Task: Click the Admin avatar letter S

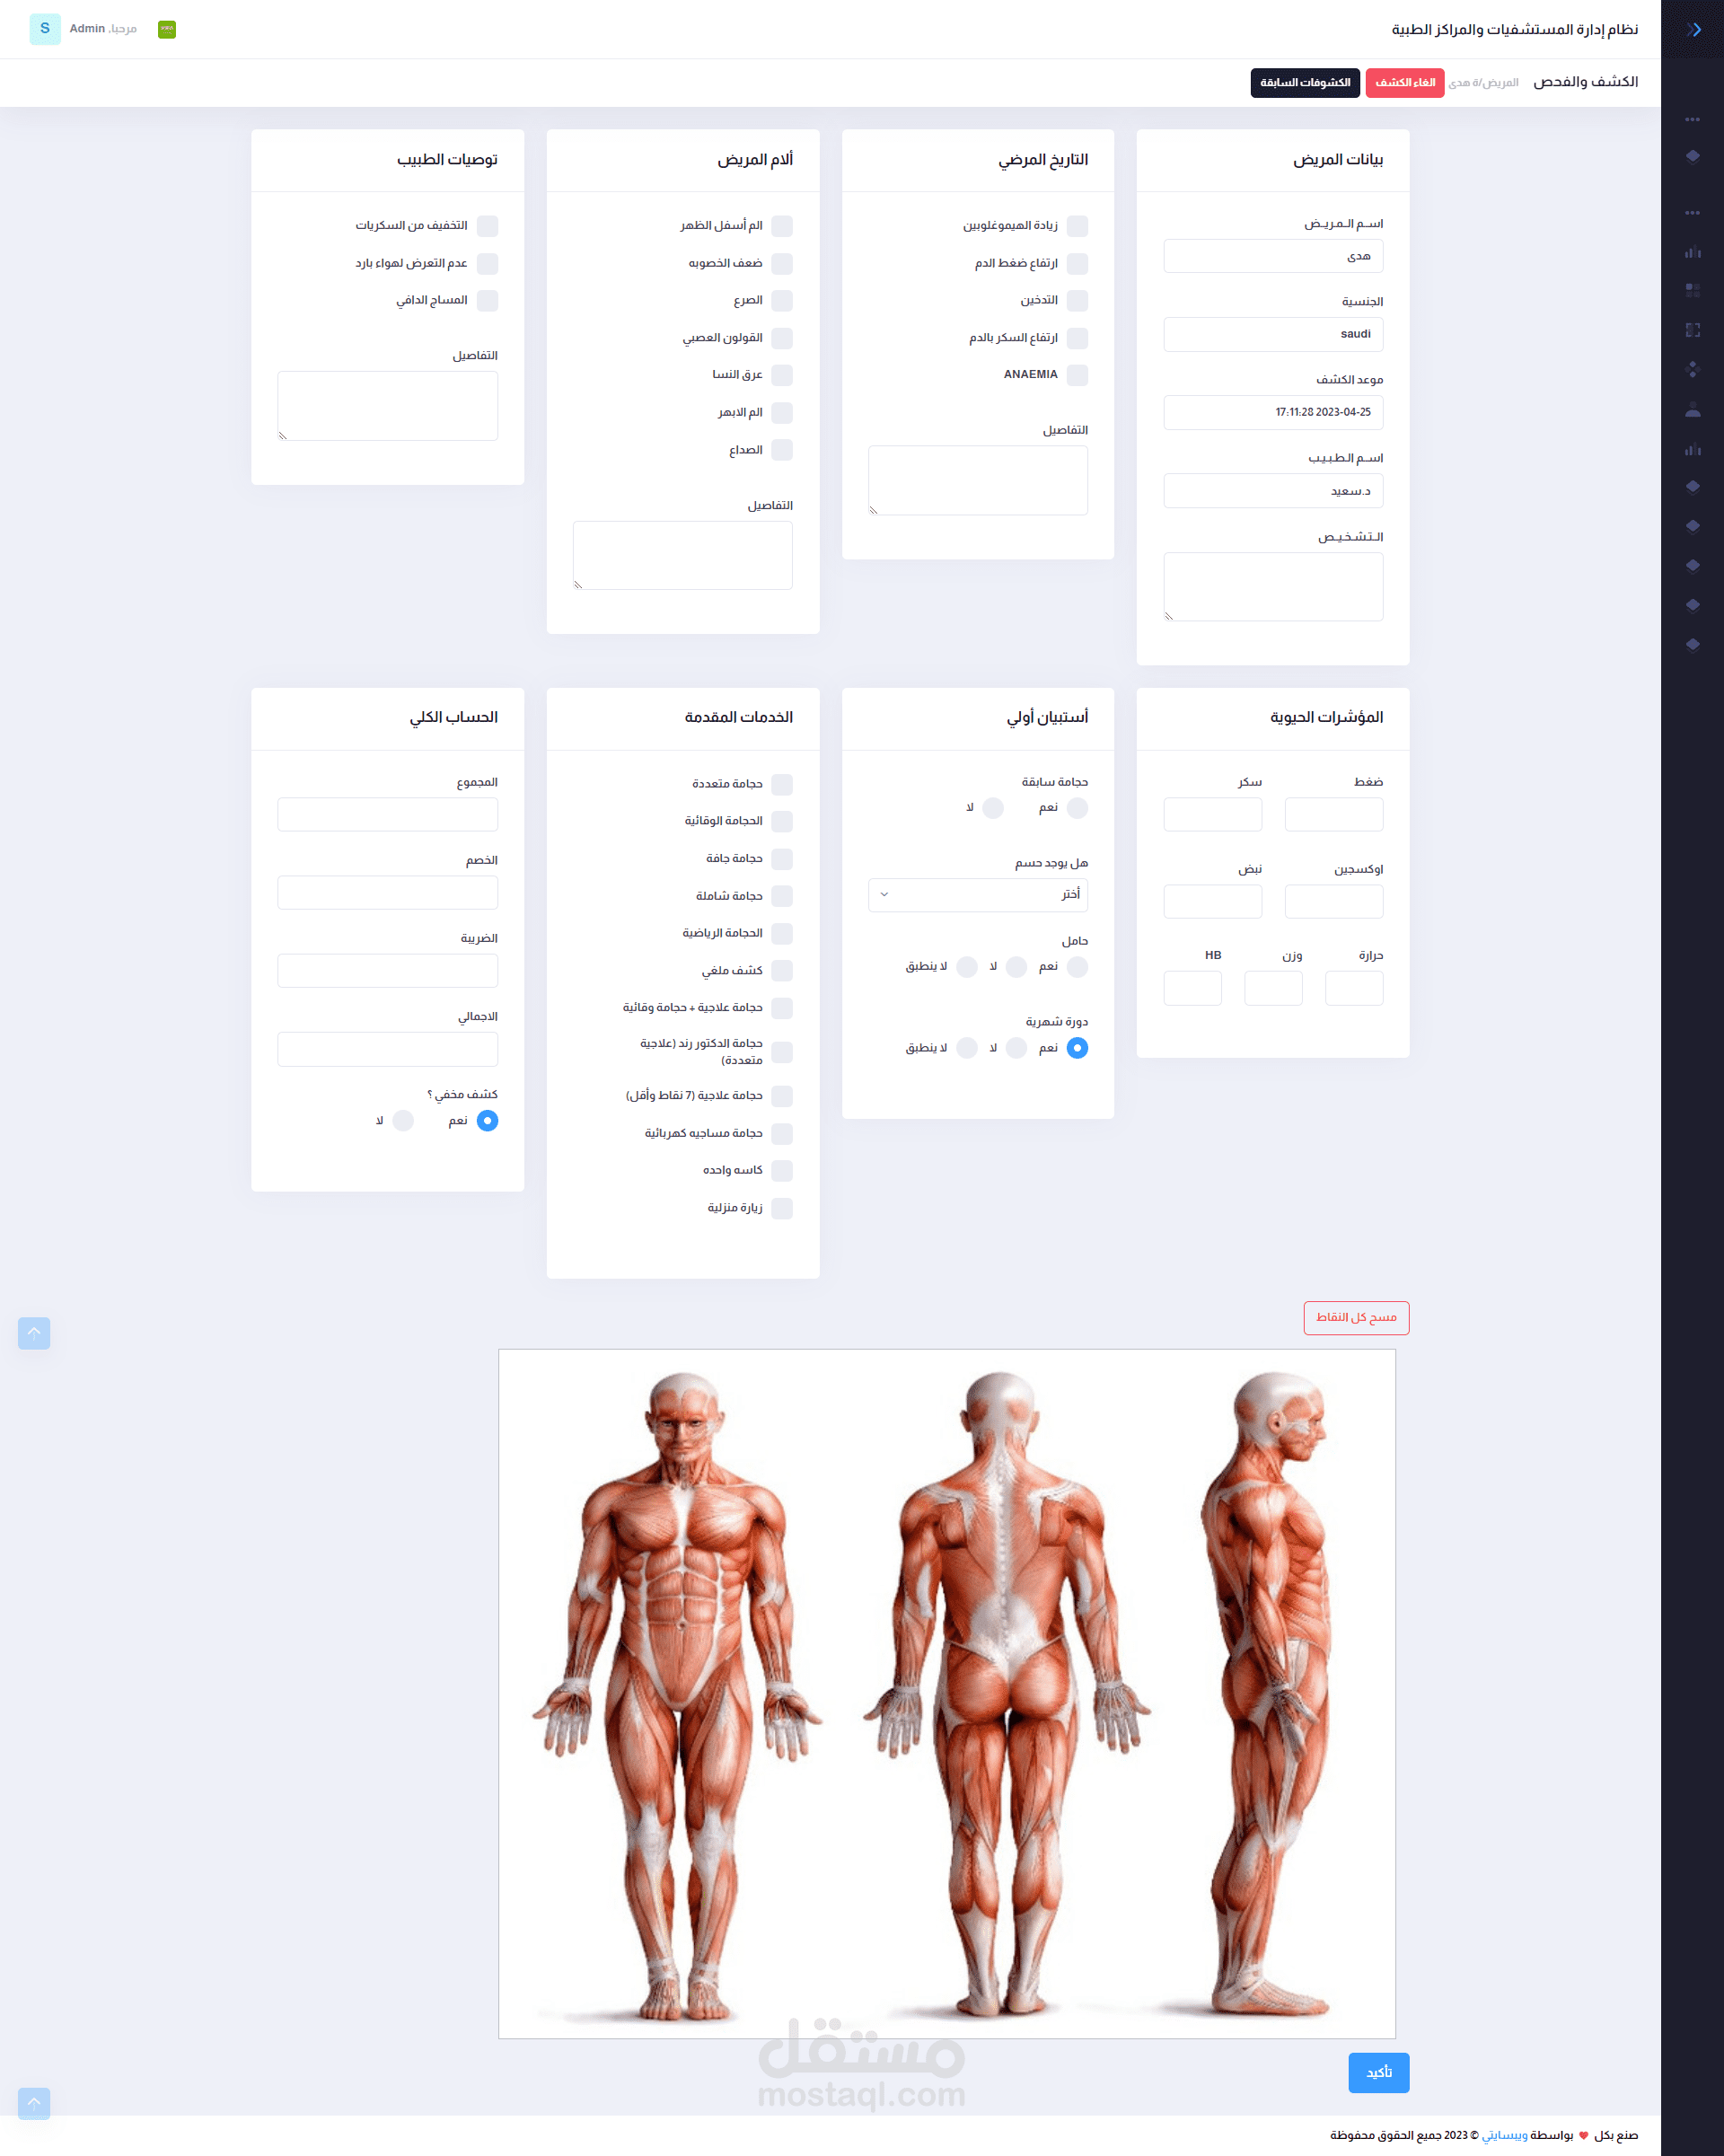Action: [44, 29]
